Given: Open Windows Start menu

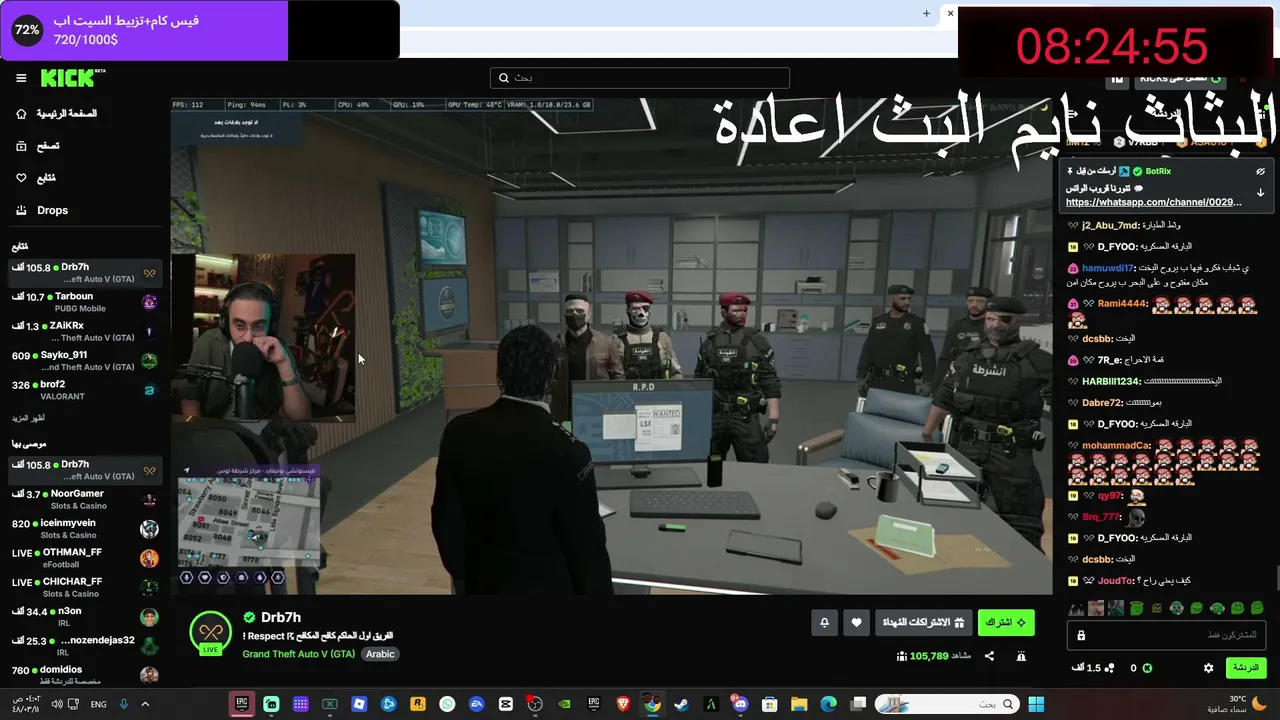Looking at the screenshot, I should point(1036,704).
